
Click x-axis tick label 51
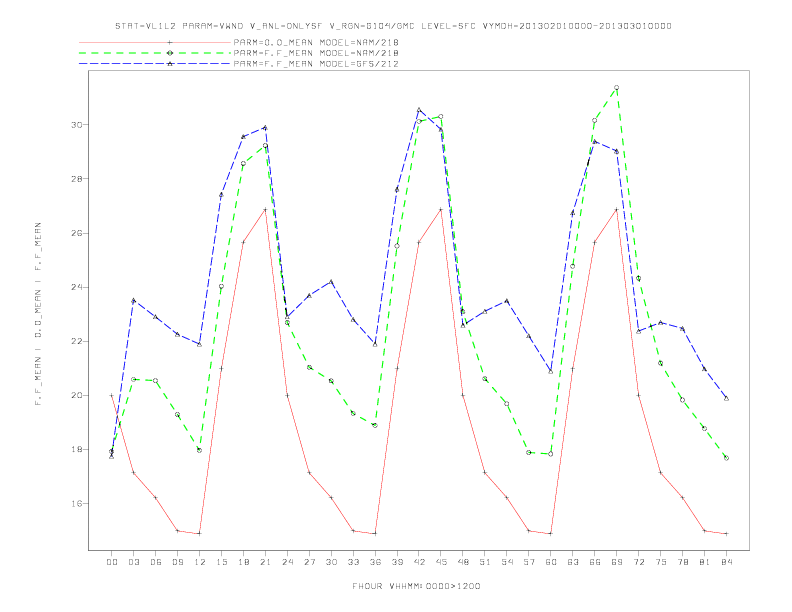[x=485, y=562]
